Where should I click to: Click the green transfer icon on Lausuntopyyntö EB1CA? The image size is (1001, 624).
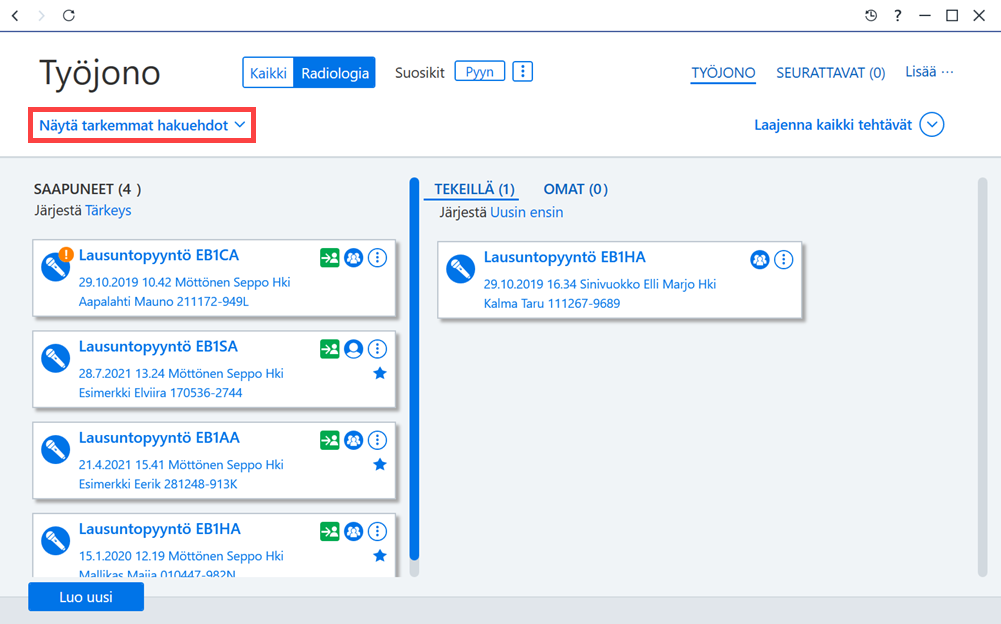coord(329,258)
